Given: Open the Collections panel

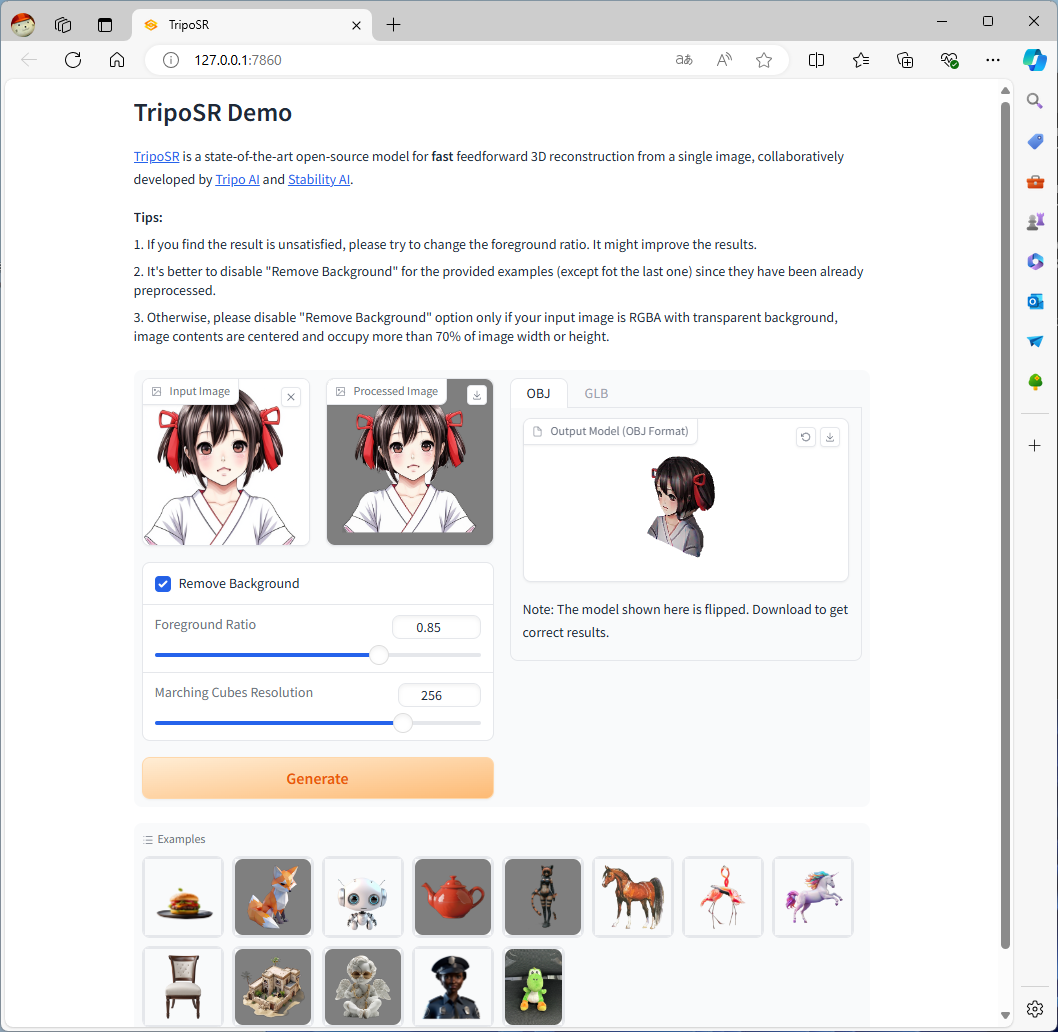Looking at the screenshot, I should pos(905,60).
